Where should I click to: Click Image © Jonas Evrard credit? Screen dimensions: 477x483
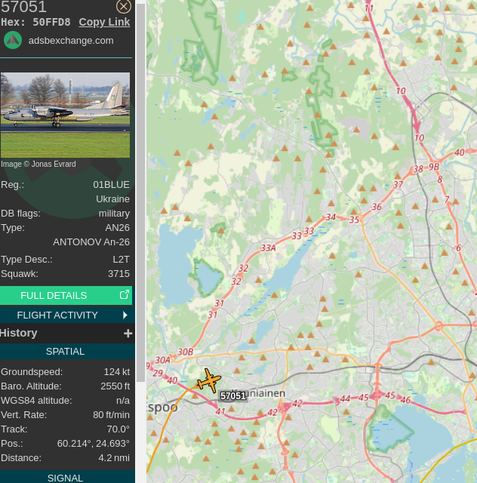click(38, 164)
